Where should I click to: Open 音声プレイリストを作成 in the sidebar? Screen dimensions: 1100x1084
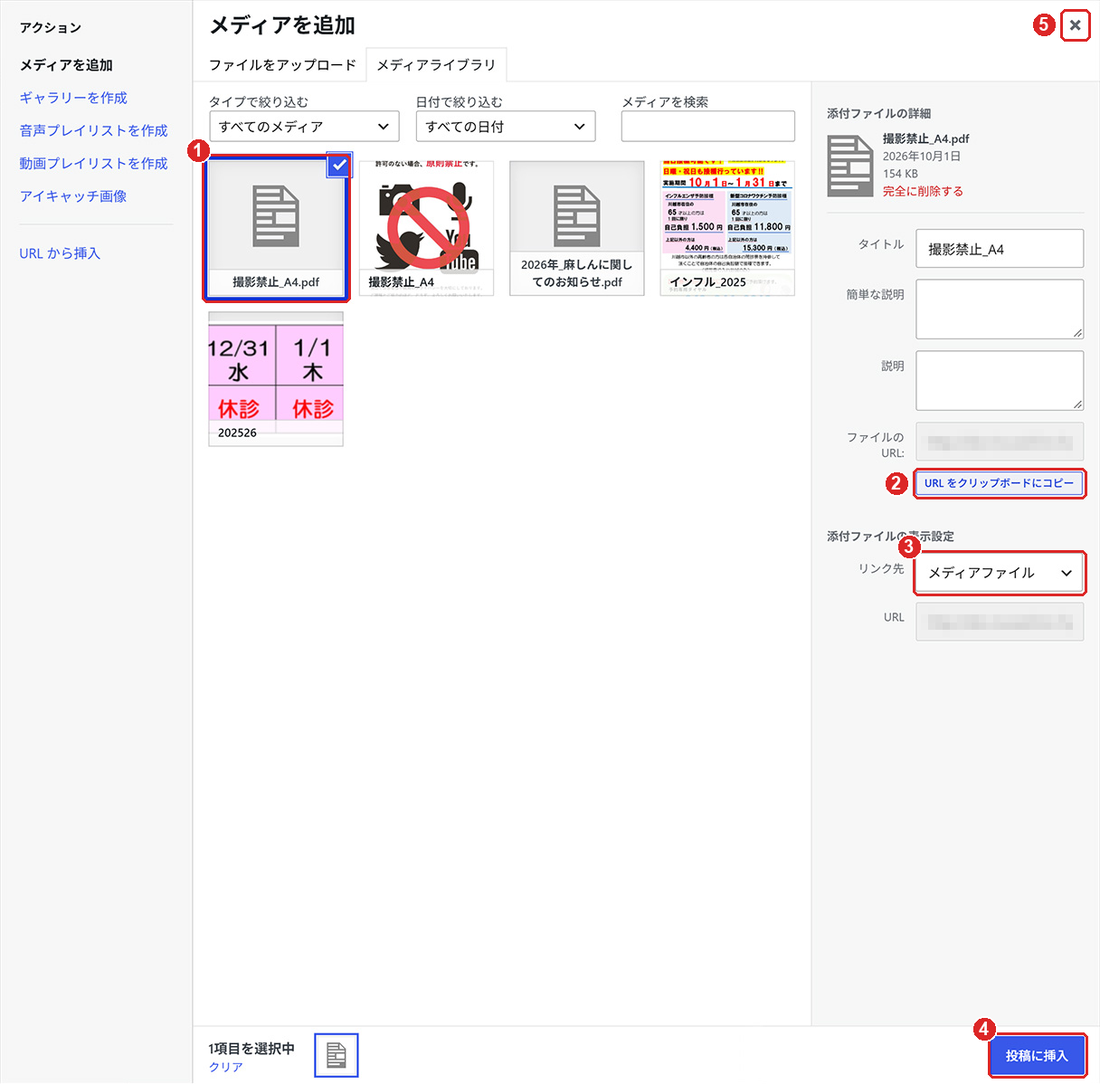click(x=93, y=131)
